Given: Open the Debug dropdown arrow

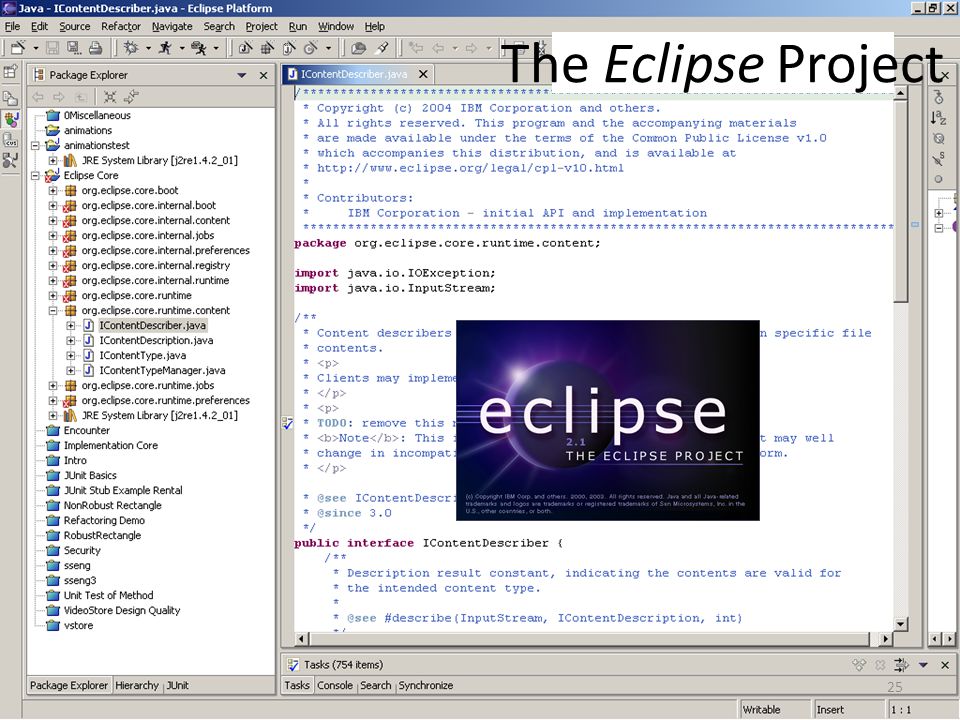Looking at the screenshot, I should (148, 48).
